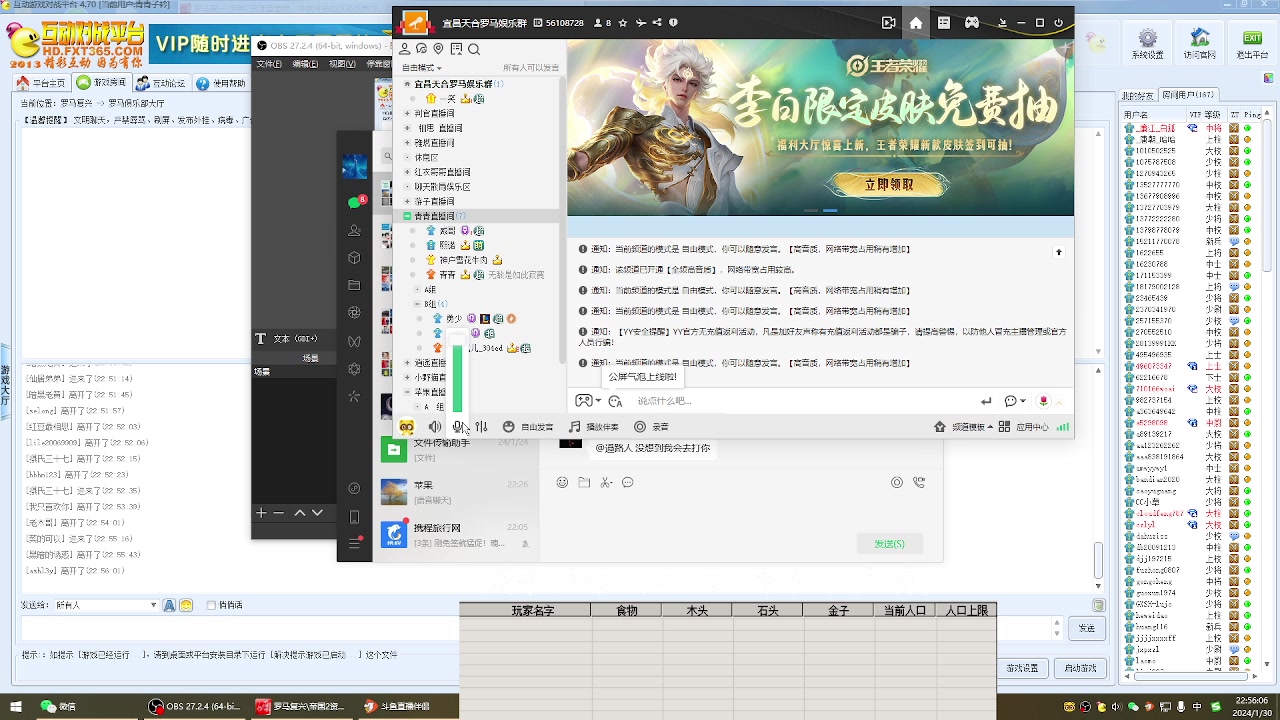The width and height of the screenshot is (1280, 720).
Task: Open the OBS 编辑 menu
Action: (305, 64)
